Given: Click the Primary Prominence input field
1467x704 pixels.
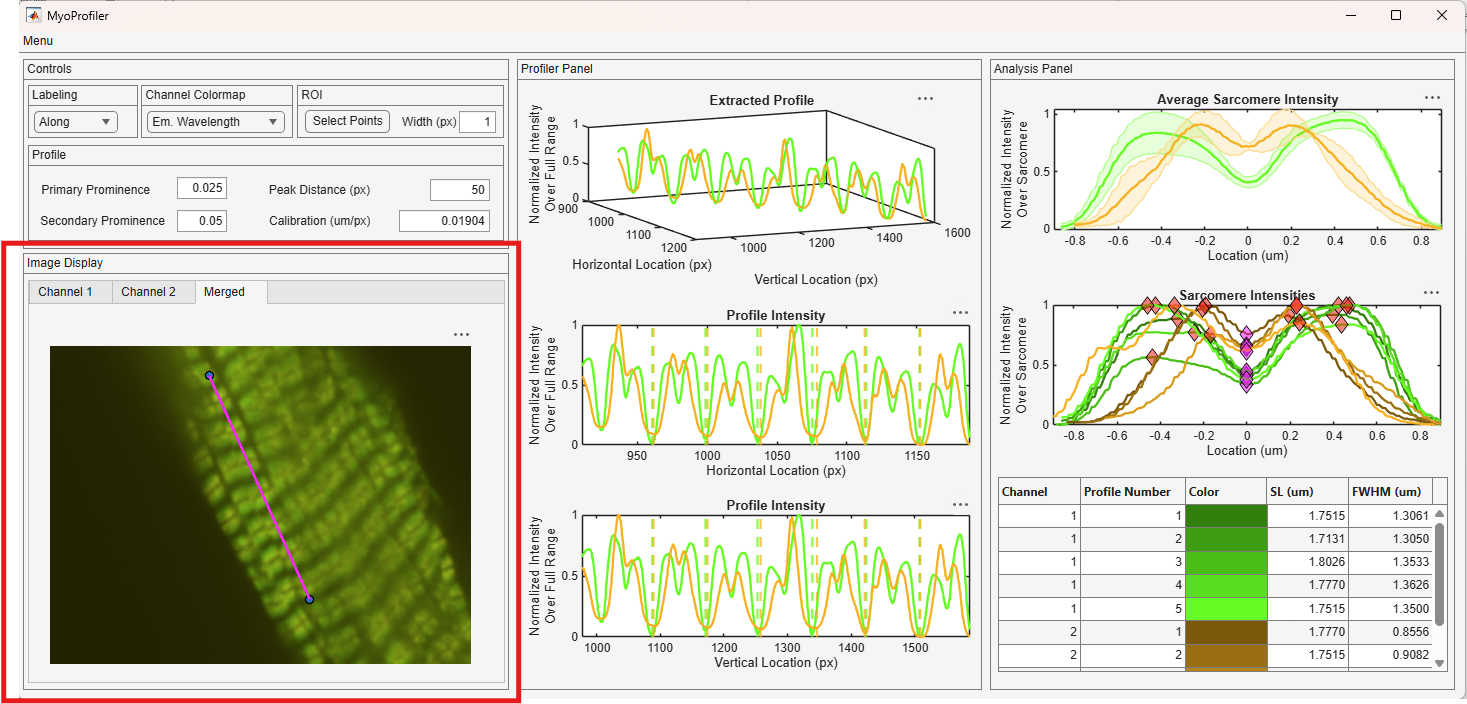Looking at the screenshot, I should click(x=202, y=189).
